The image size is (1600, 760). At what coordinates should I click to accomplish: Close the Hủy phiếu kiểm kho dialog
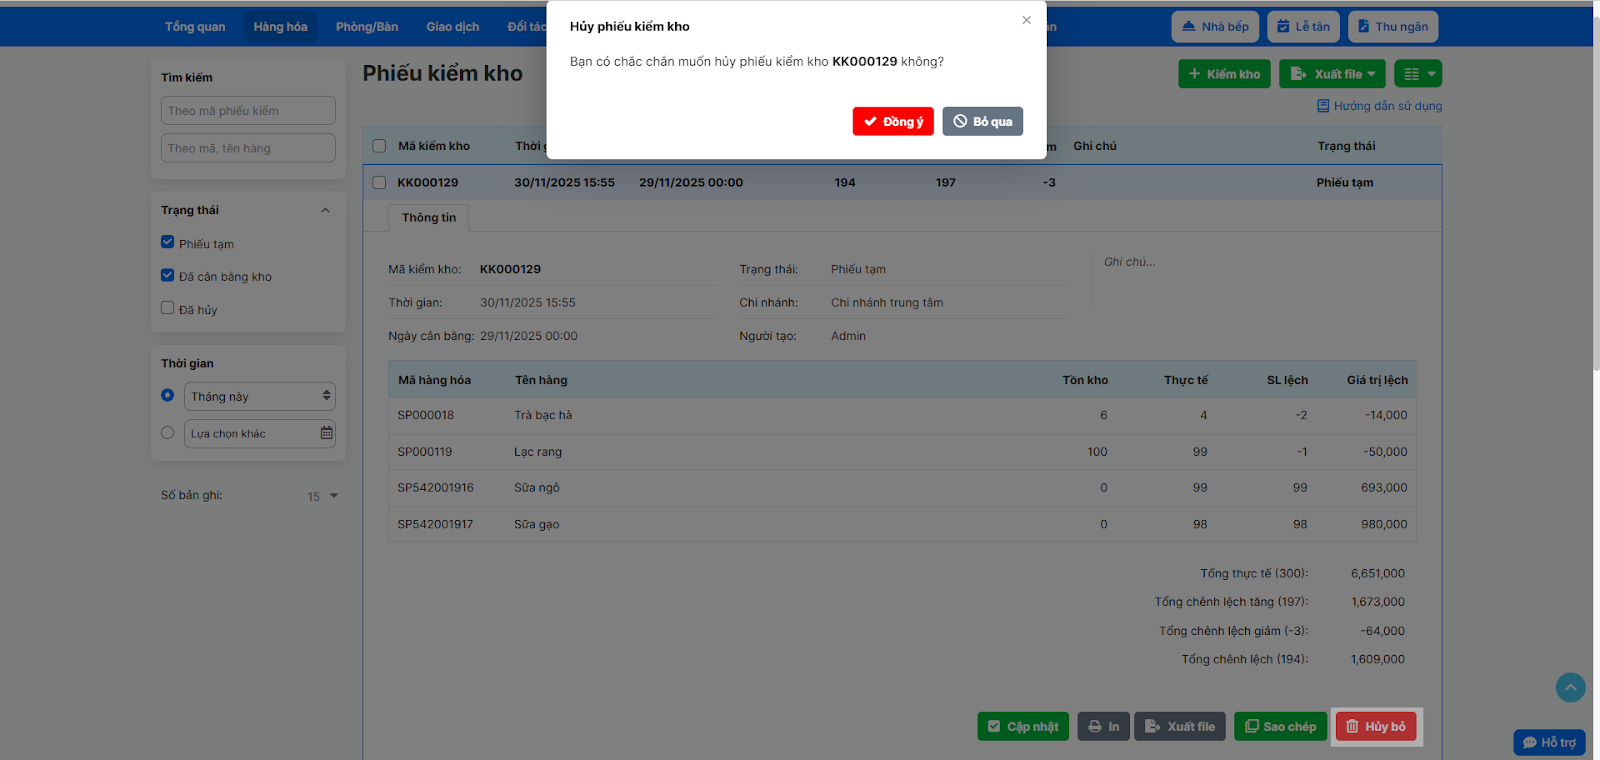[1026, 20]
